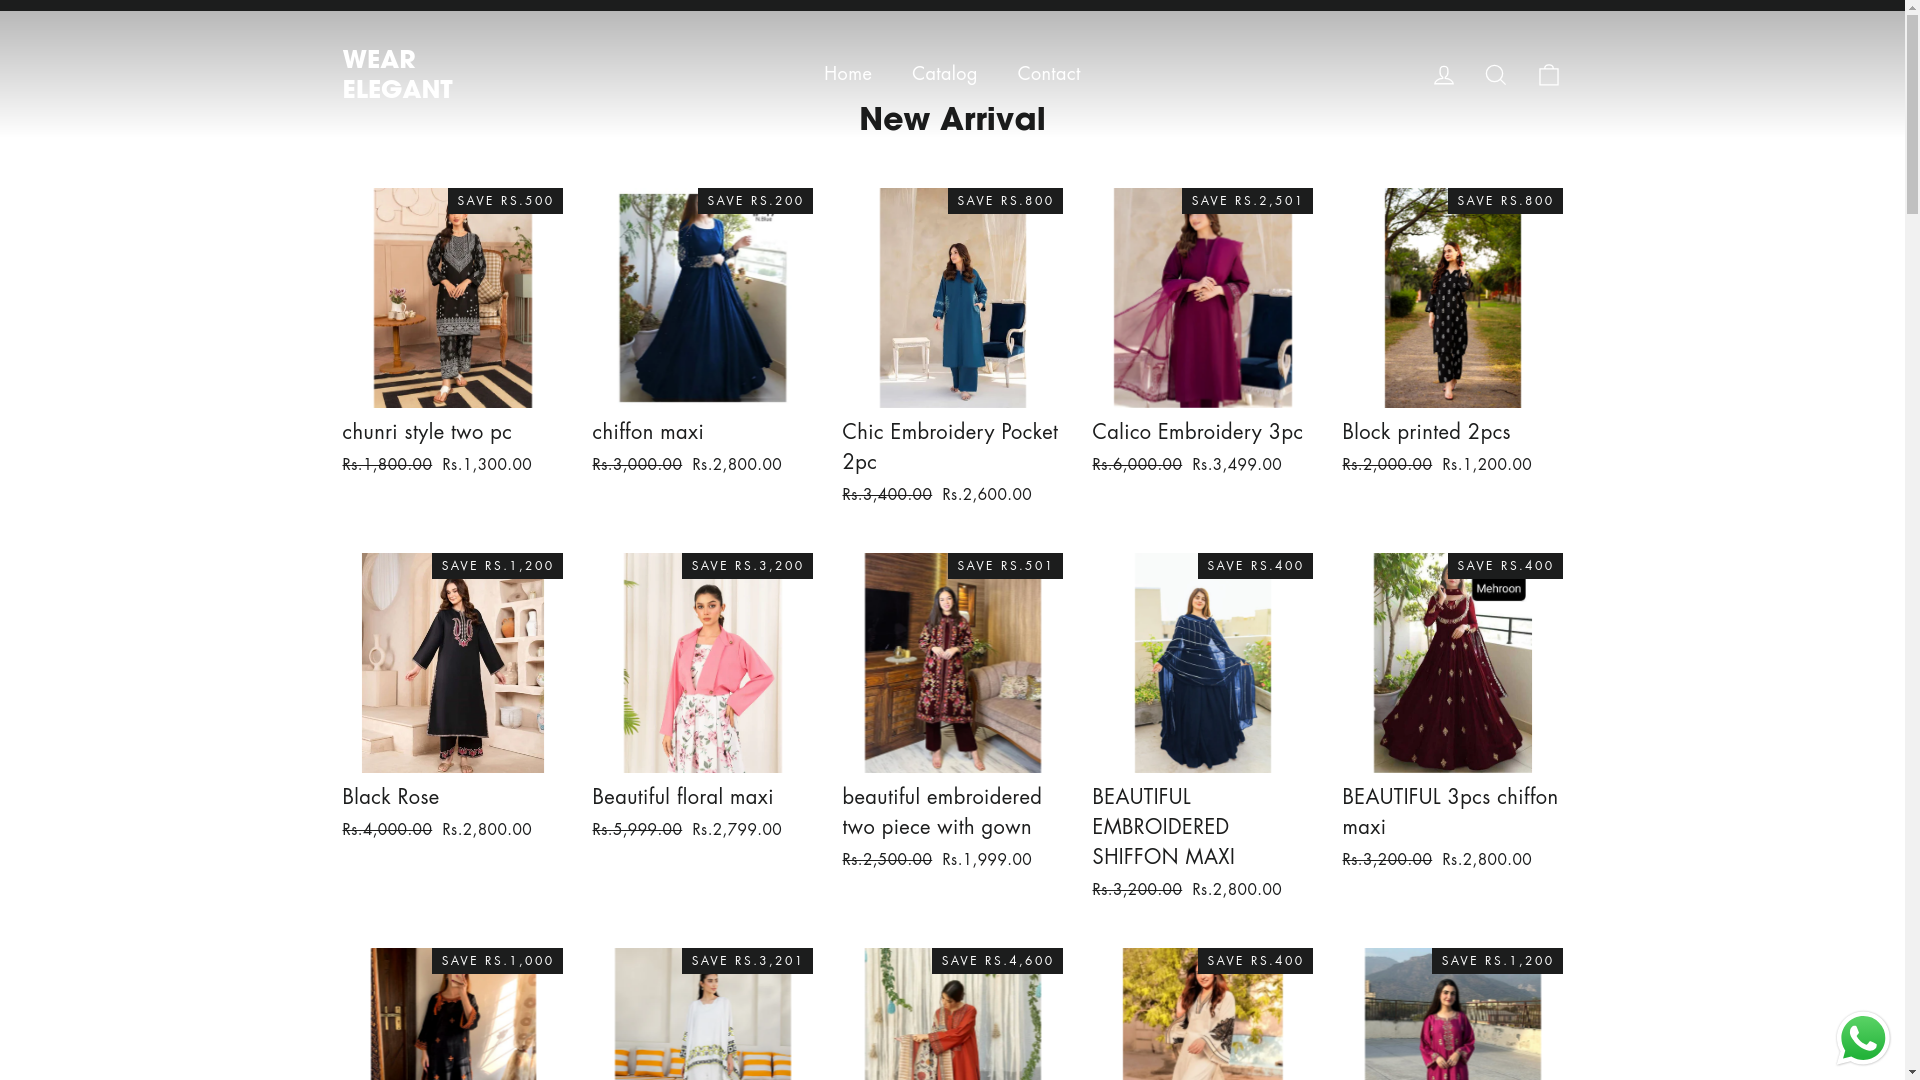The width and height of the screenshot is (1920, 1080).
Task: Click price Rs.1,300.00
Action: (487, 465)
